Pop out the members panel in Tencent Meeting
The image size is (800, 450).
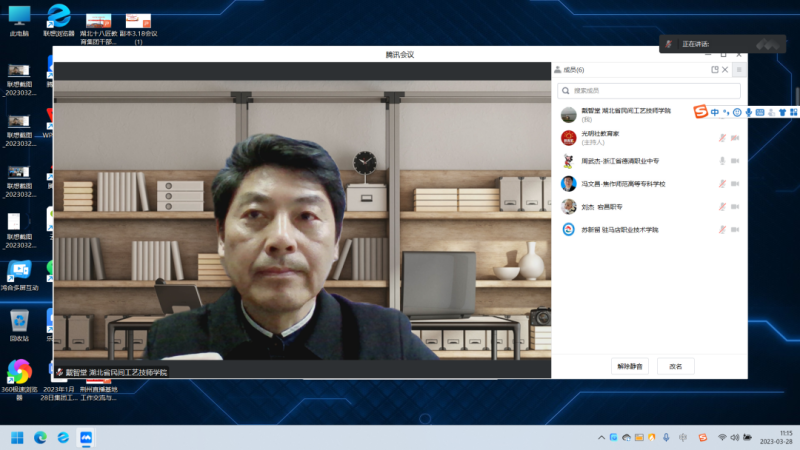715,69
